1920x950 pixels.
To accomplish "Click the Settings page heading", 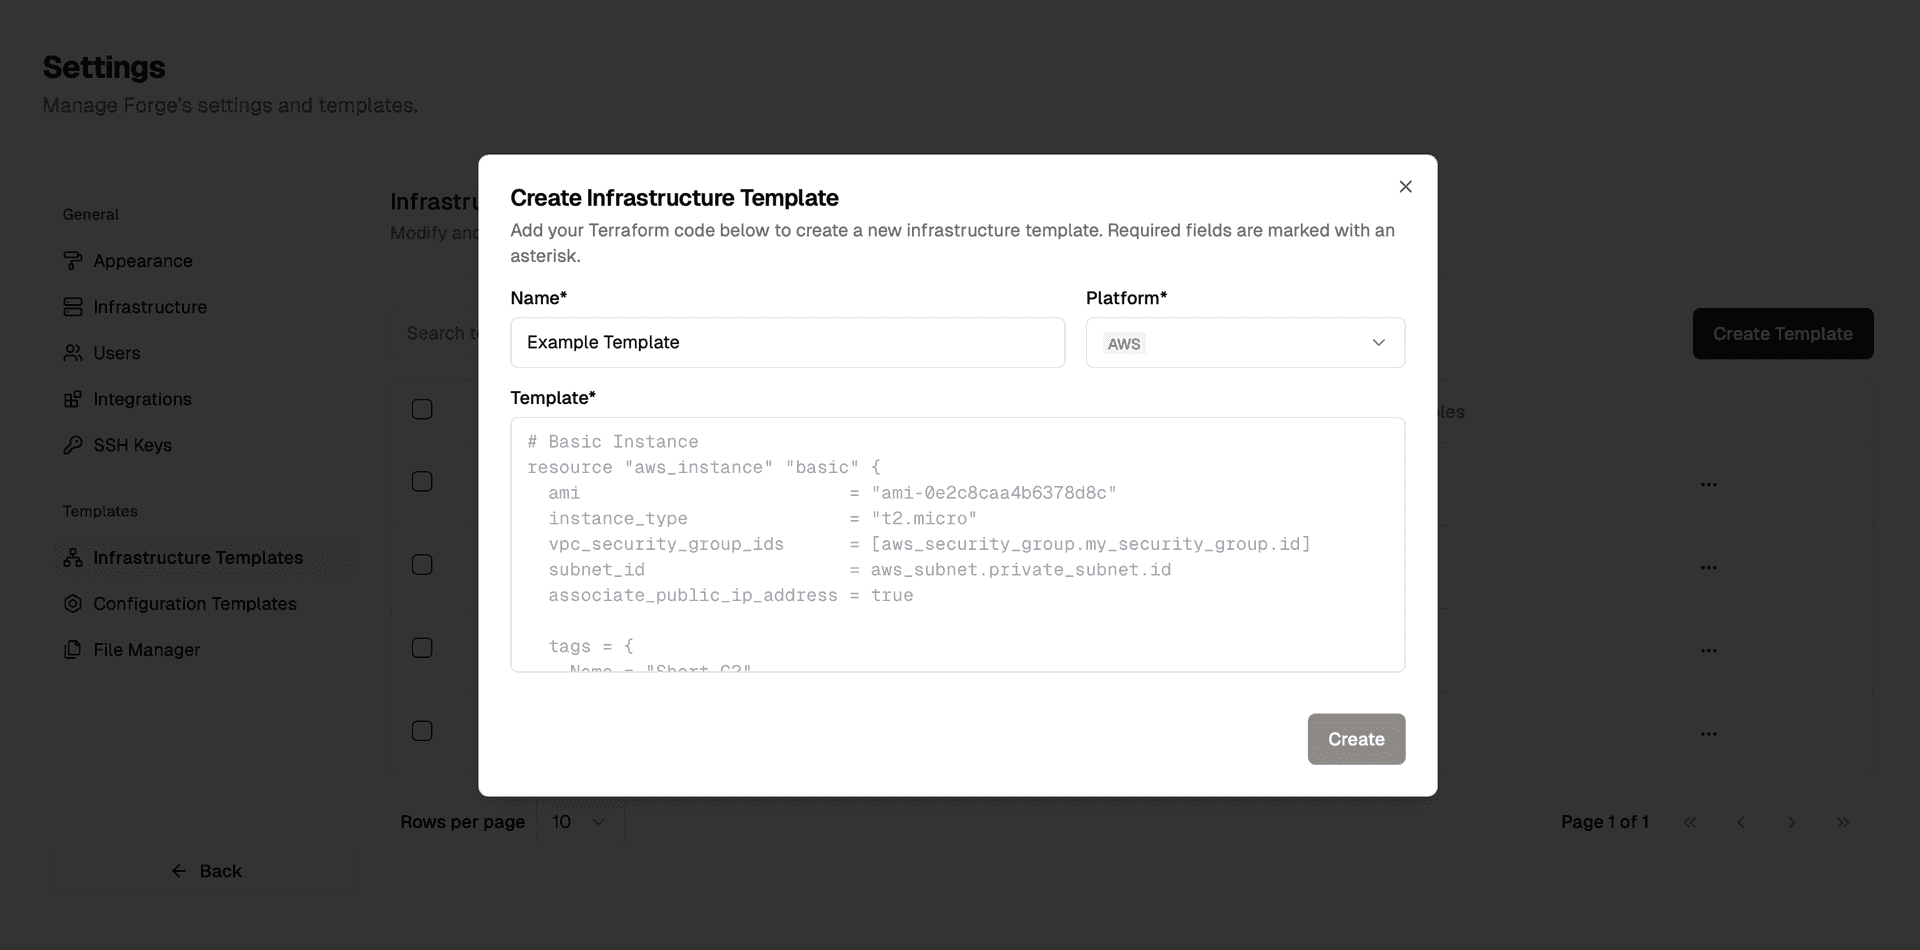I will (x=104, y=67).
